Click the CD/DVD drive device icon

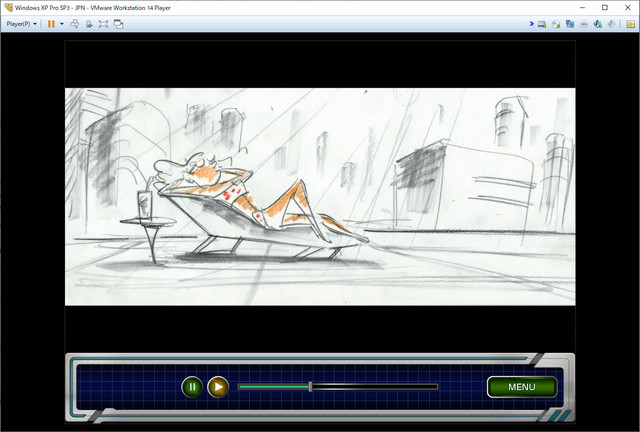point(556,24)
